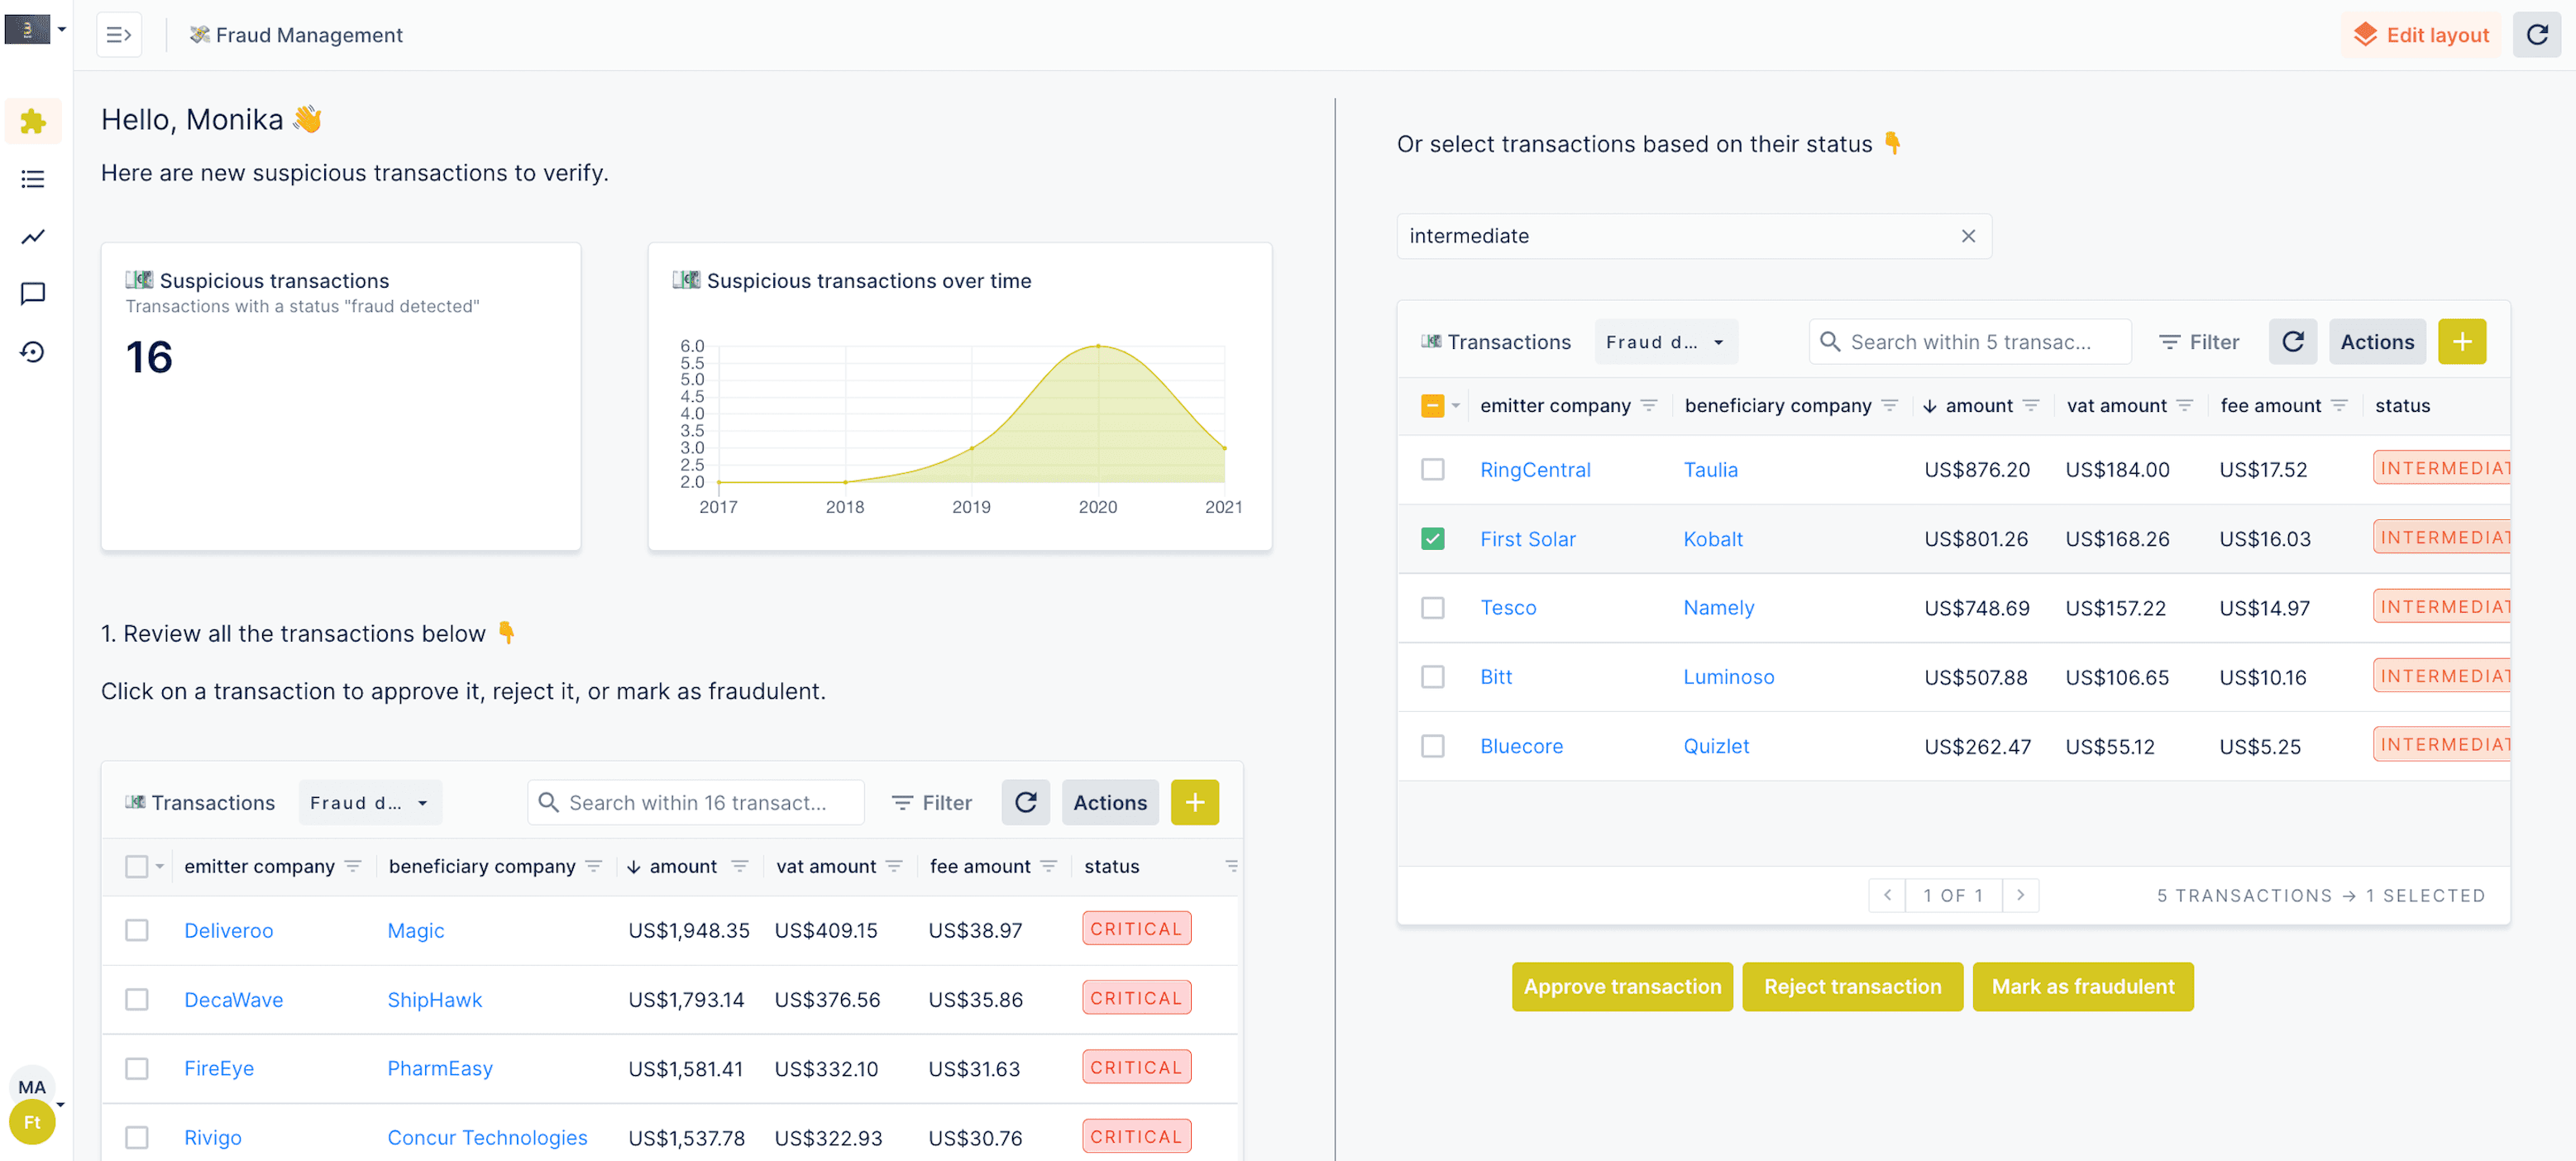The image size is (2576, 1161).
Task: Select the Deliveroo transaction checkbox
Action: [x=137, y=930]
